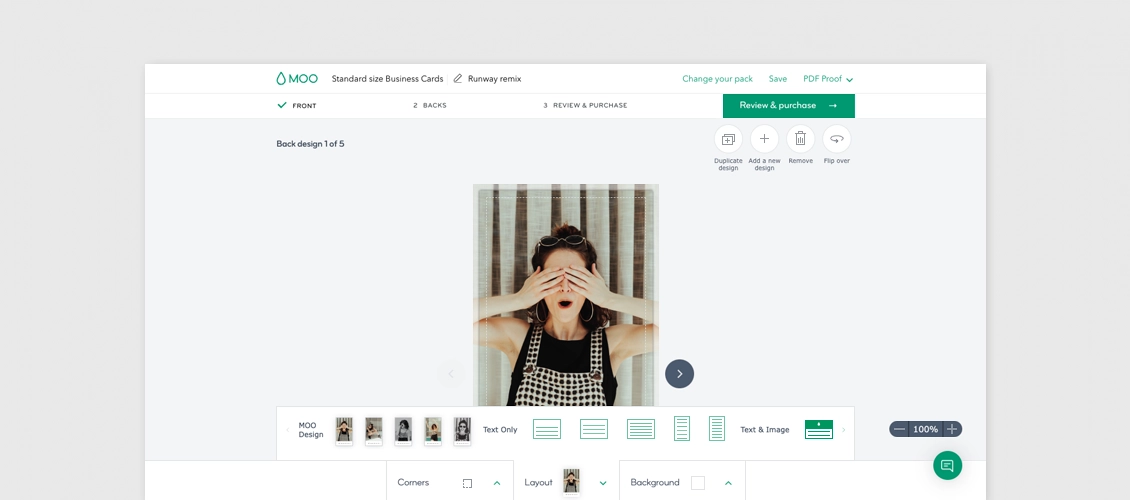Screen dimensions: 1130x500
Task: Go to the Backs step
Action: tap(430, 105)
